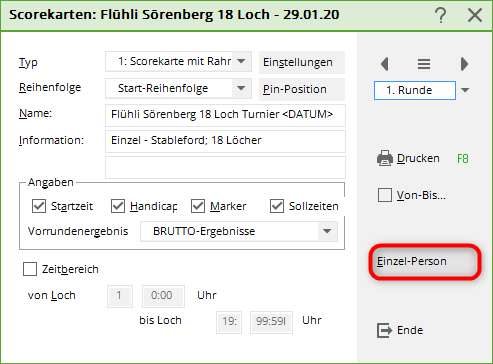This screenshot has height=364, width=493.
Task: Click the Einzel-Person button
Action: (x=425, y=261)
